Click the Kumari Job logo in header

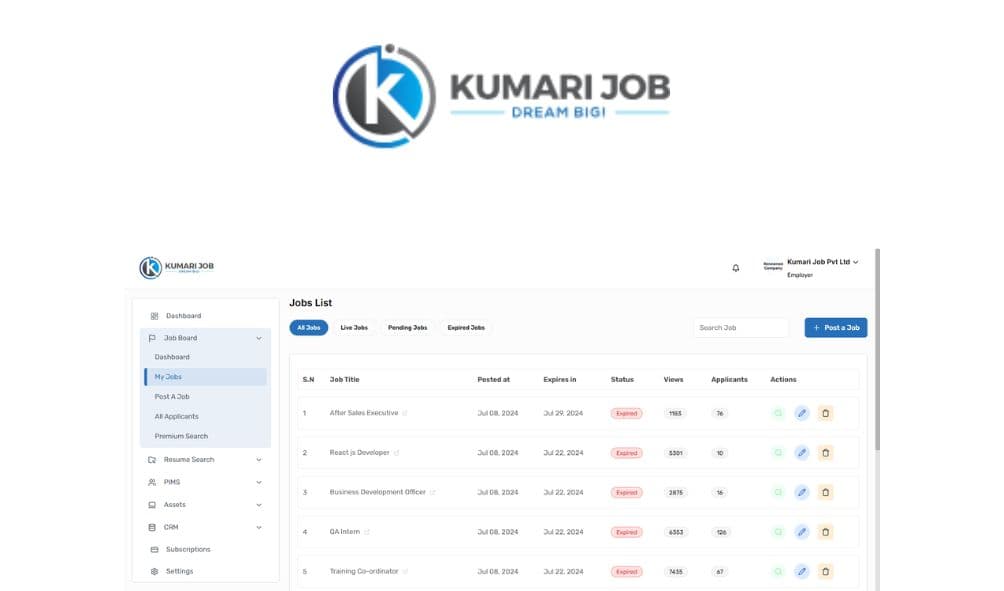point(177,267)
